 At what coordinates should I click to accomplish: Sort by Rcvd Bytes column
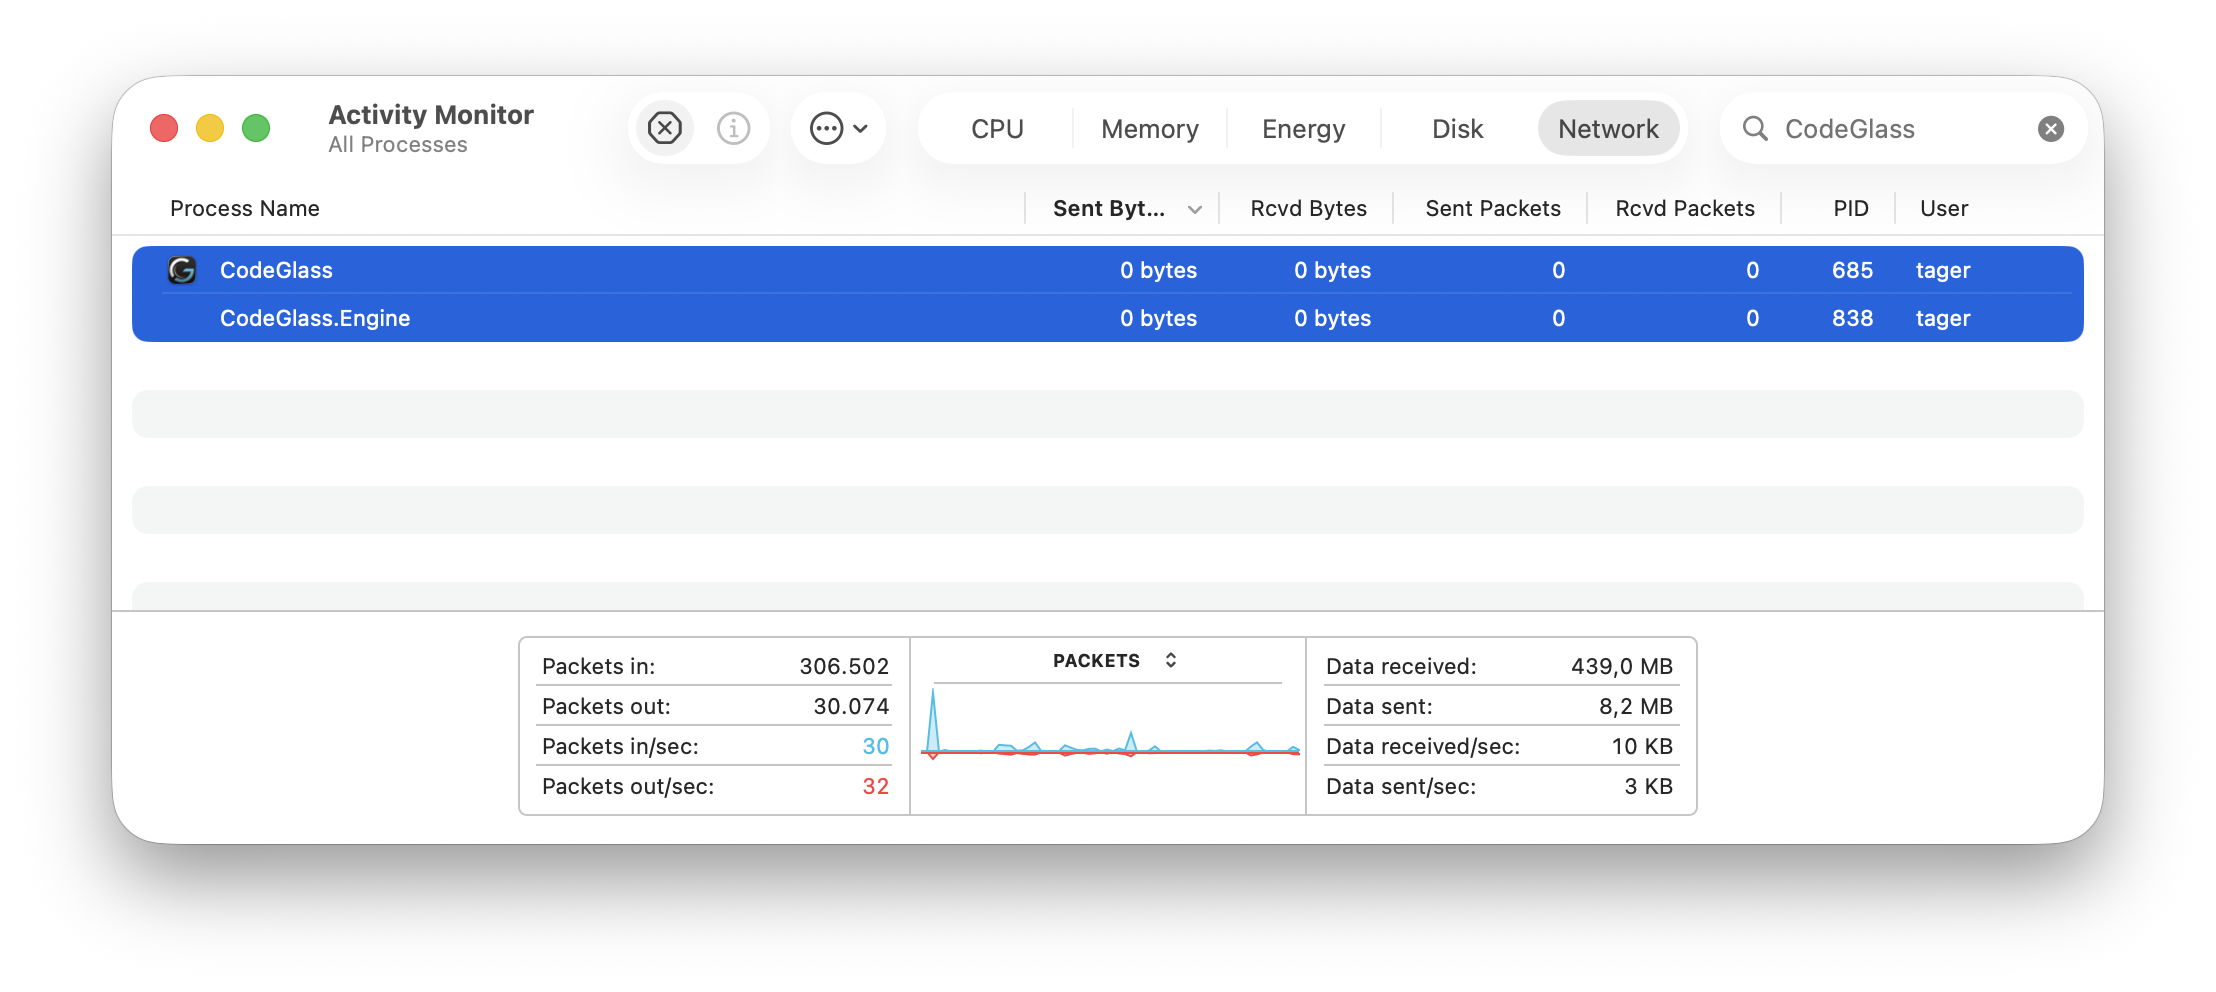pos(1308,208)
